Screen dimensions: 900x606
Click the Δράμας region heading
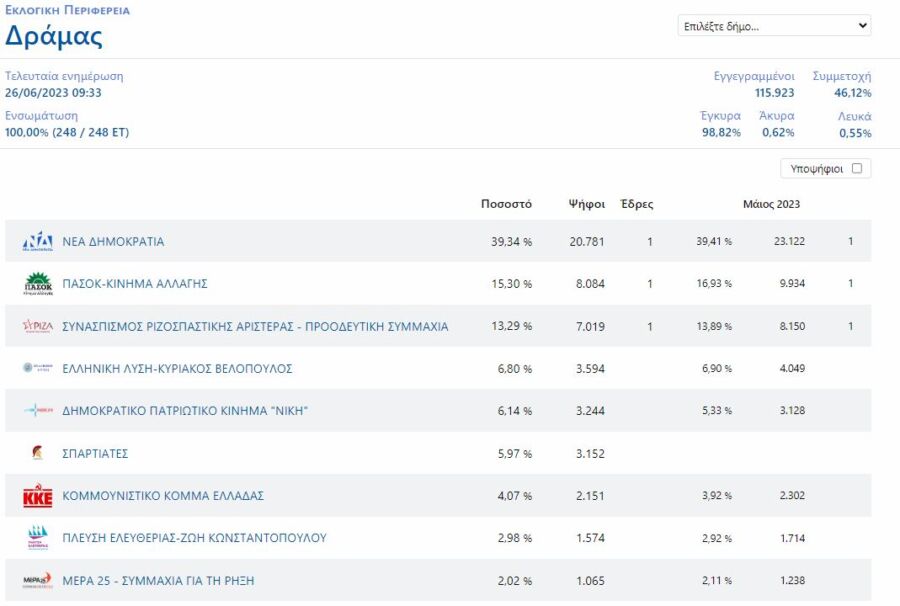tap(54, 36)
